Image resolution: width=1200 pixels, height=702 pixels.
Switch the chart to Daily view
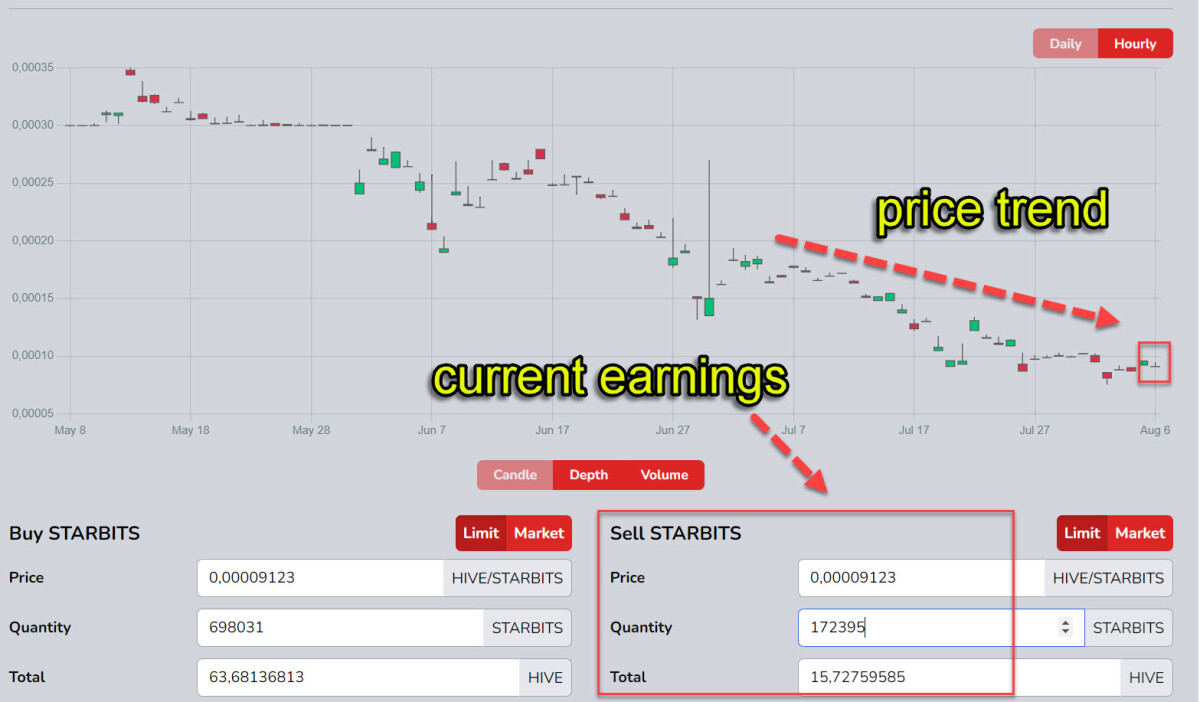(x=1066, y=43)
